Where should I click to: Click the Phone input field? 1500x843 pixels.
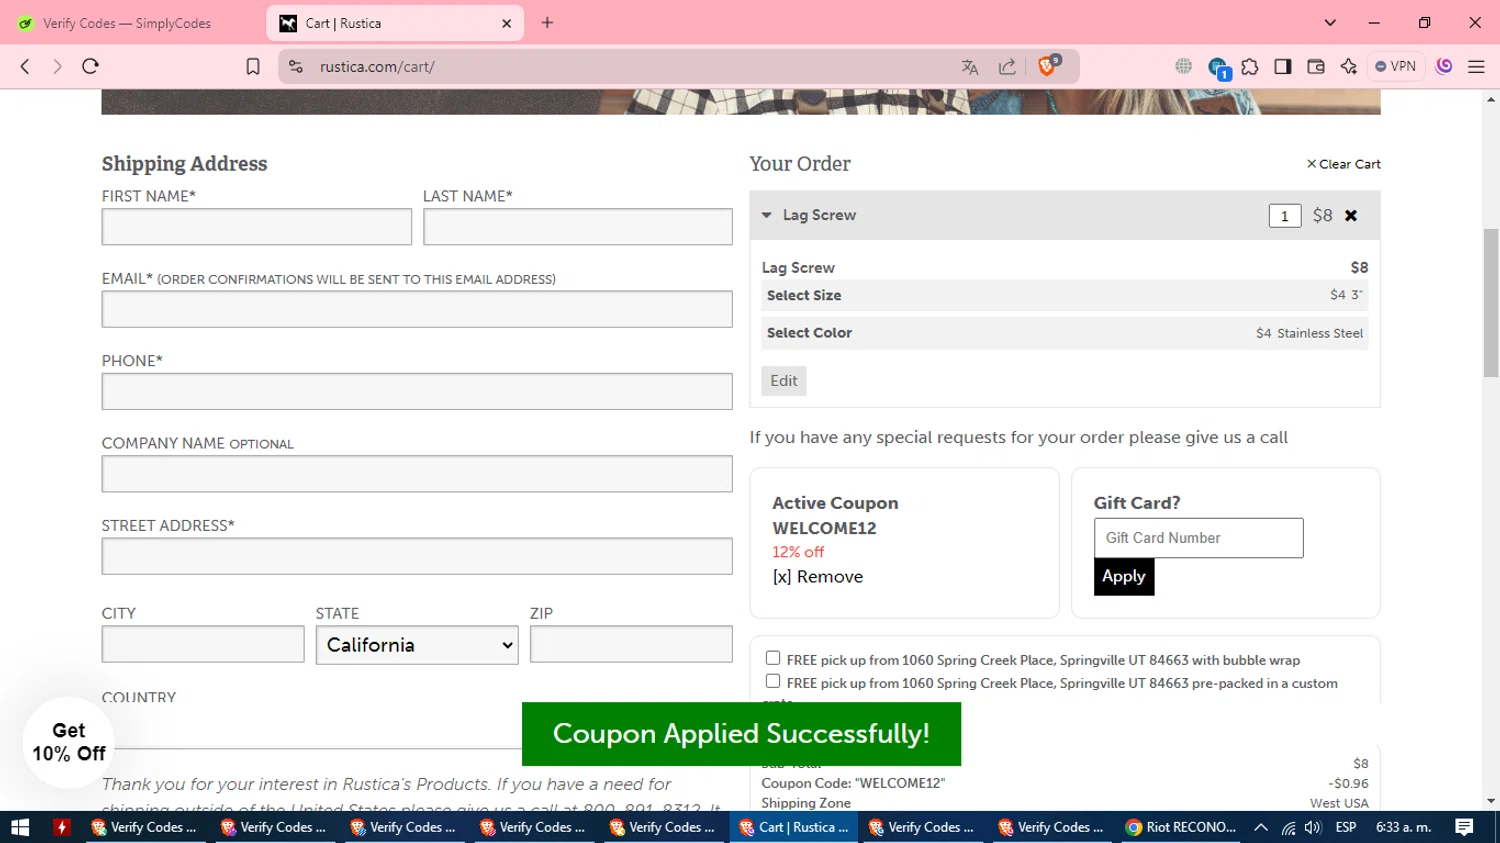click(x=417, y=391)
